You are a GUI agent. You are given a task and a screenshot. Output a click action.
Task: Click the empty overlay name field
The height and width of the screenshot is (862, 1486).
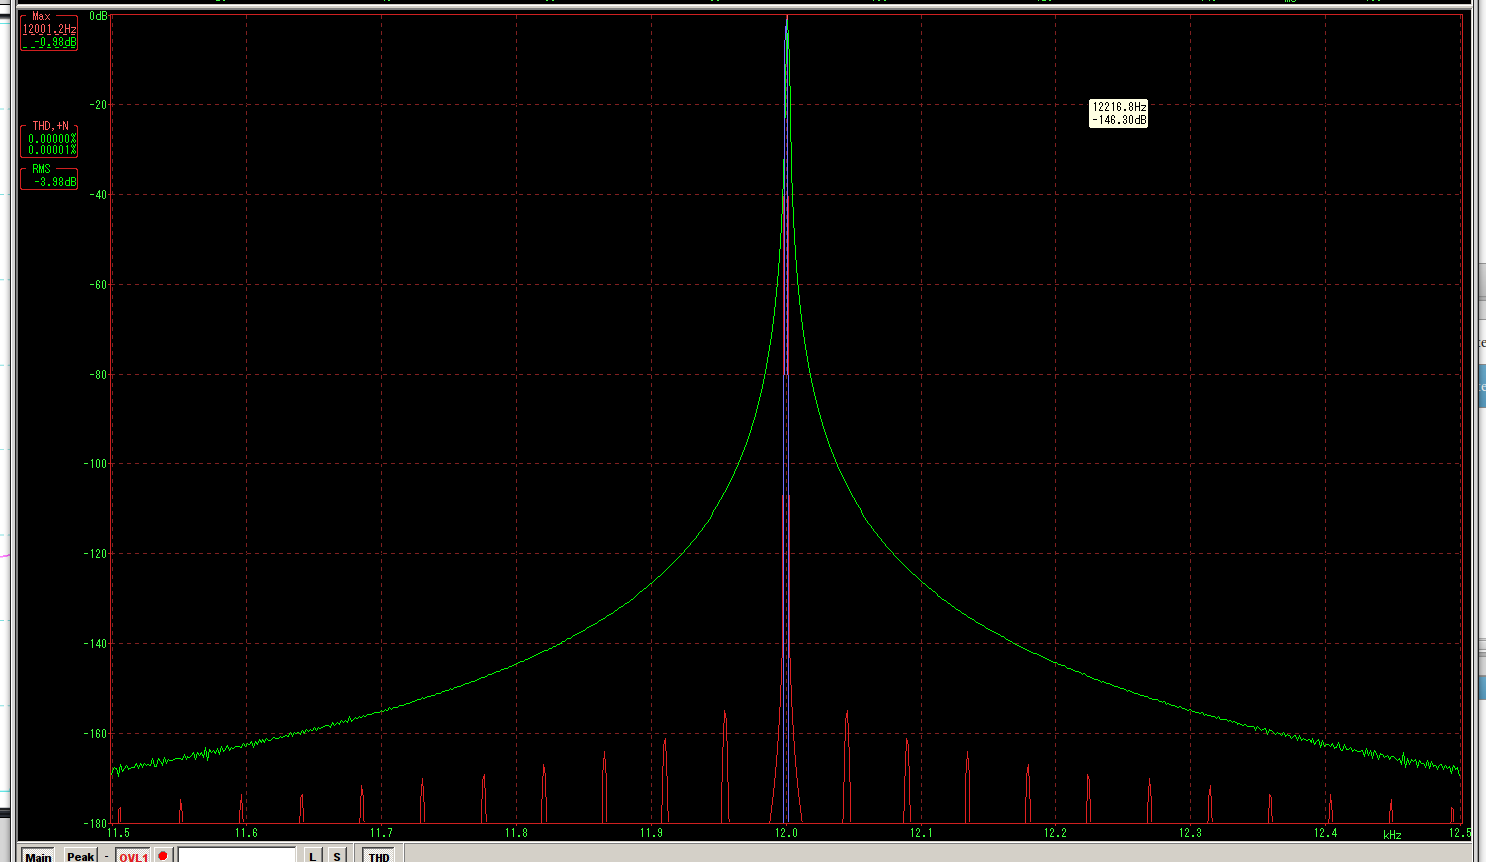click(237, 855)
